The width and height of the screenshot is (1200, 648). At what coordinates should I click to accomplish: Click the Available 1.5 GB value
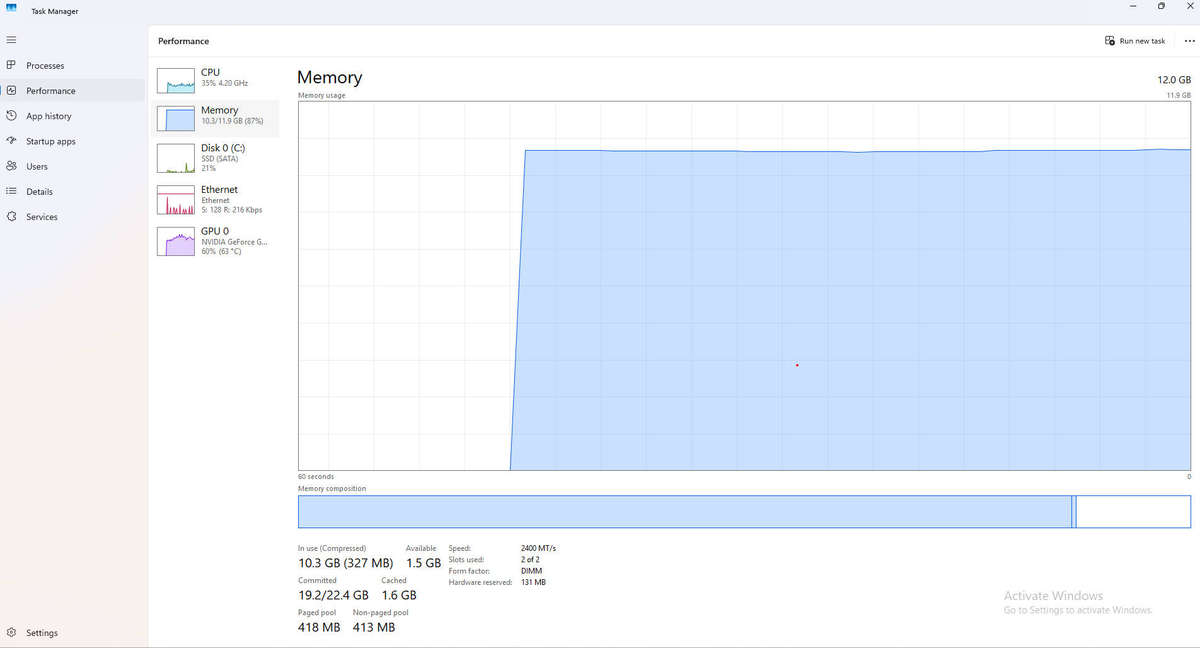[x=423, y=563]
